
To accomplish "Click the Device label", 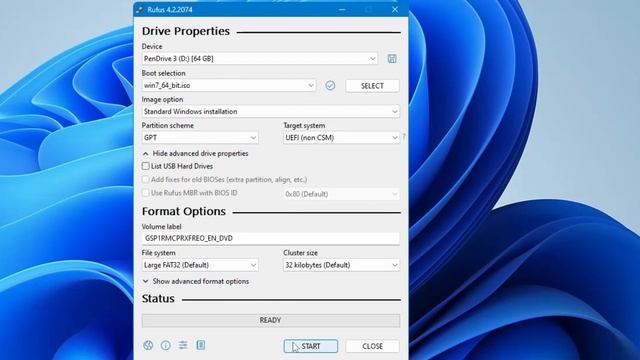I will (x=152, y=47).
